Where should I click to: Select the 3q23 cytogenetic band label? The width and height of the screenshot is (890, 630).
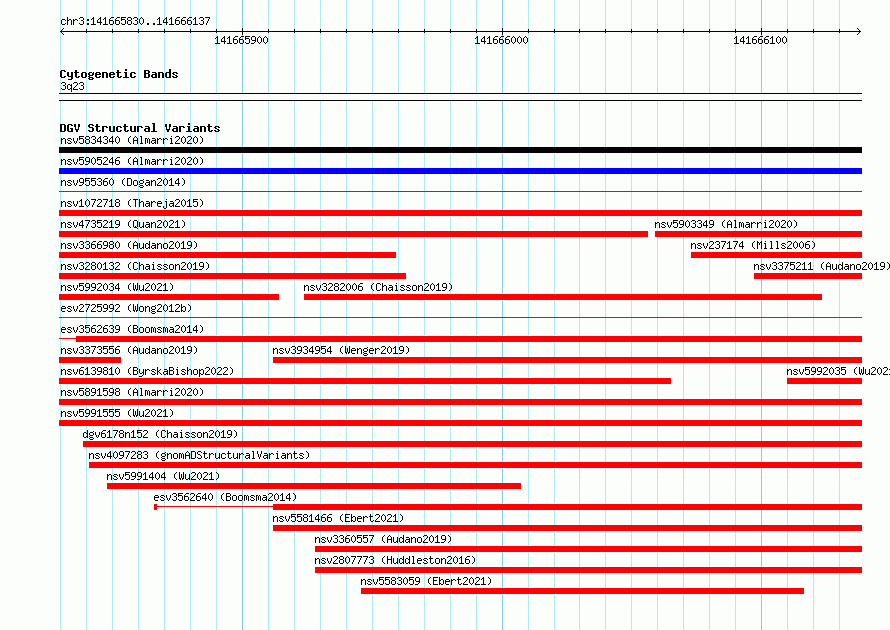point(72,86)
